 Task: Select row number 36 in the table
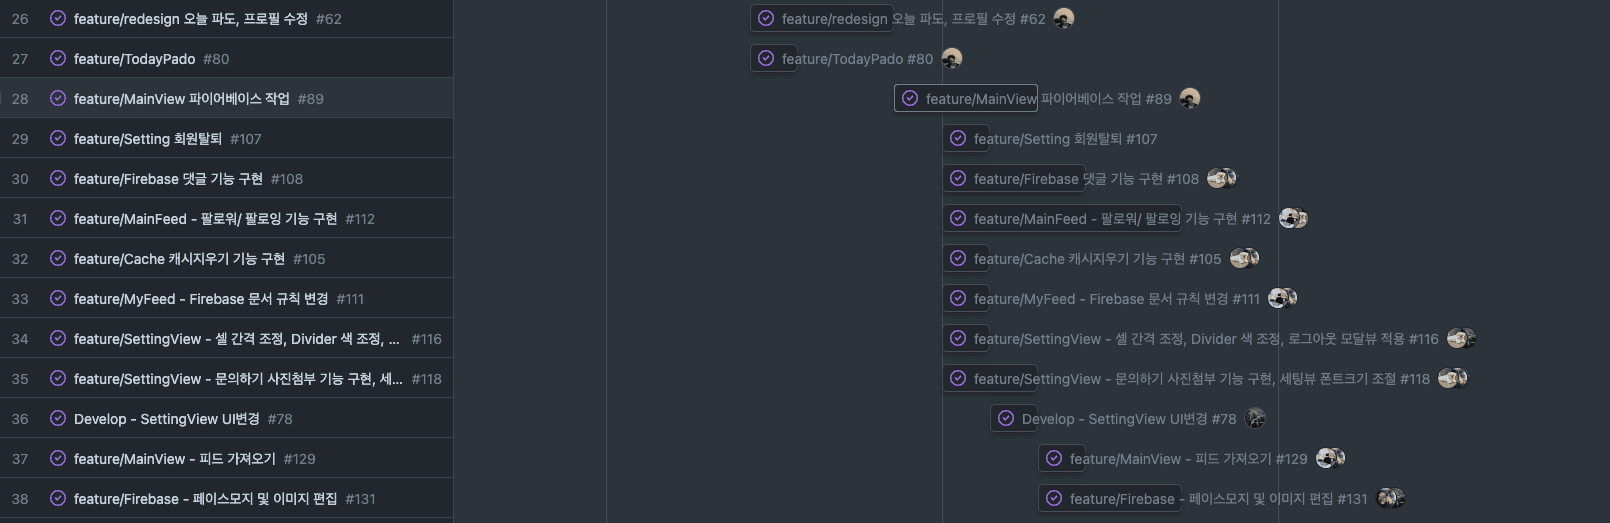click(x=20, y=419)
